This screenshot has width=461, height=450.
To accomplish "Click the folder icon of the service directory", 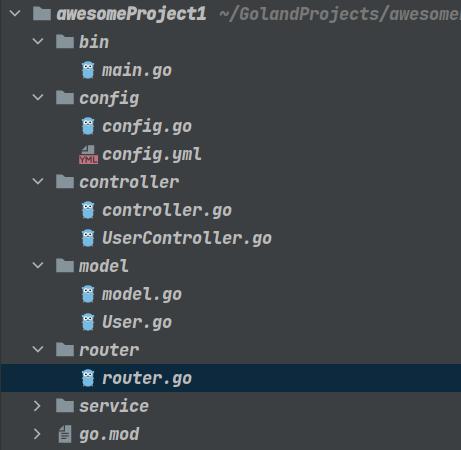I will (65, 406).
